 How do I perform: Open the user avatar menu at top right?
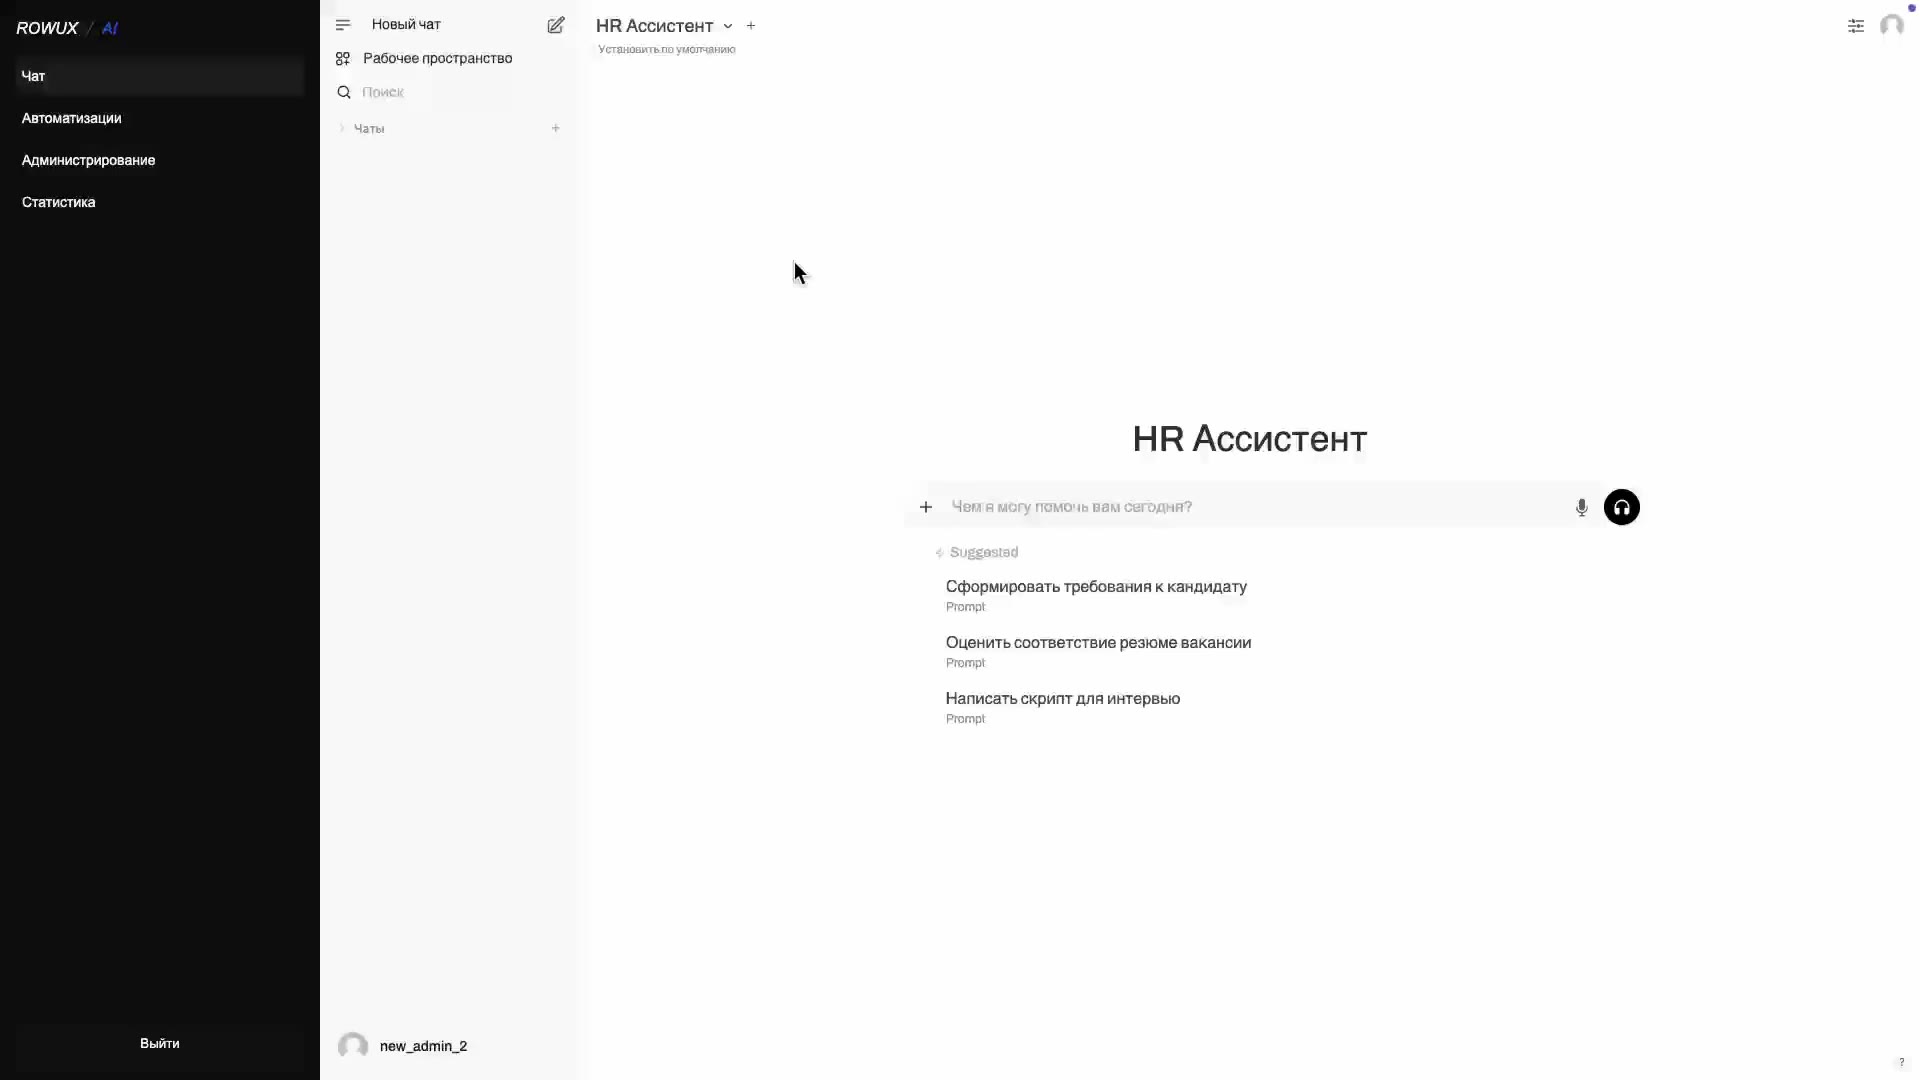1892,25
